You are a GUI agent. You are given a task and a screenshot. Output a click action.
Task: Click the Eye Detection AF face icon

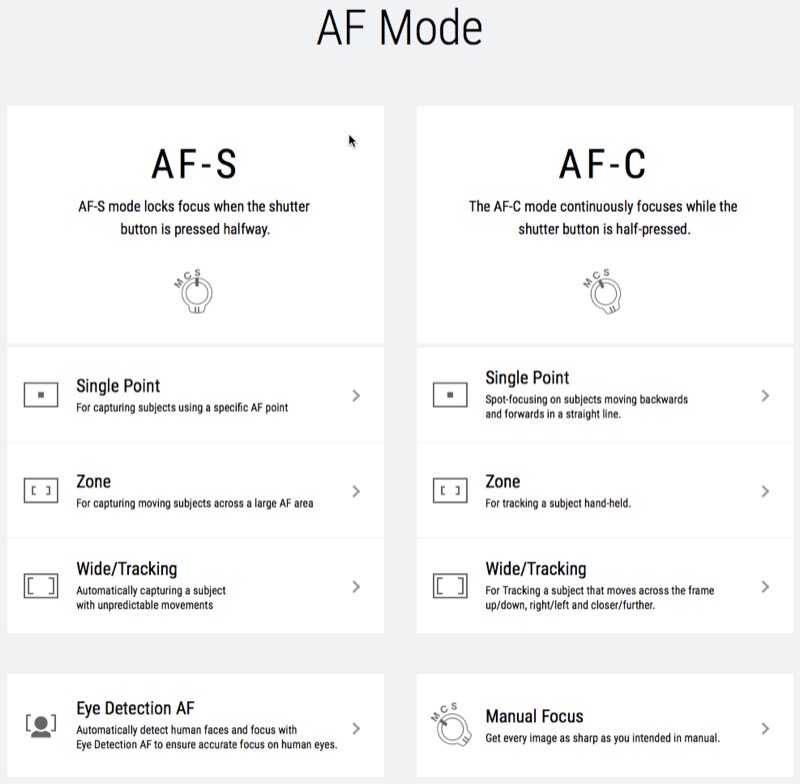click(x=41, y=726)
